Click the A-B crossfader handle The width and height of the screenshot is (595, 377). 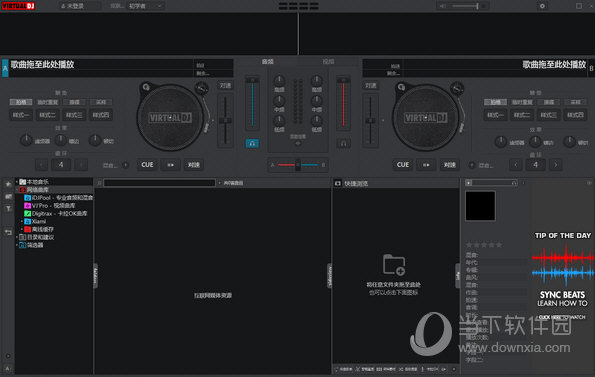298,165
